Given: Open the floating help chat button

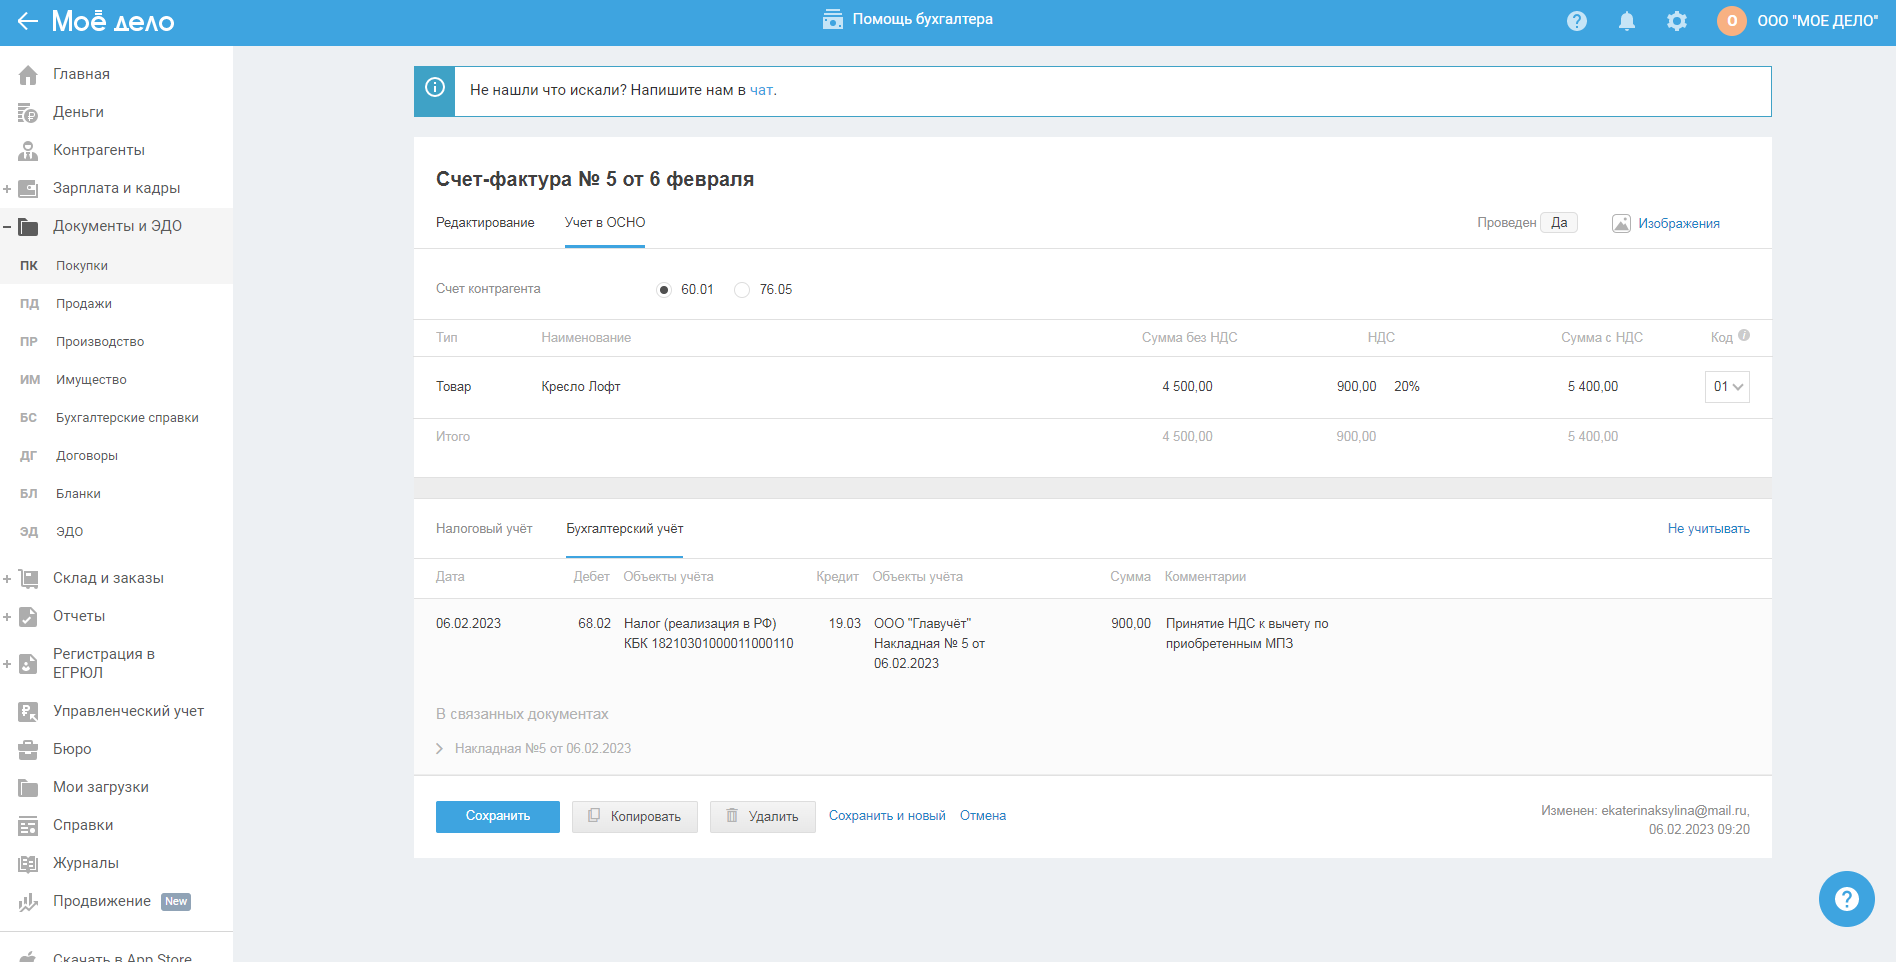Looking at the screenshot, I should [1846, 899].
